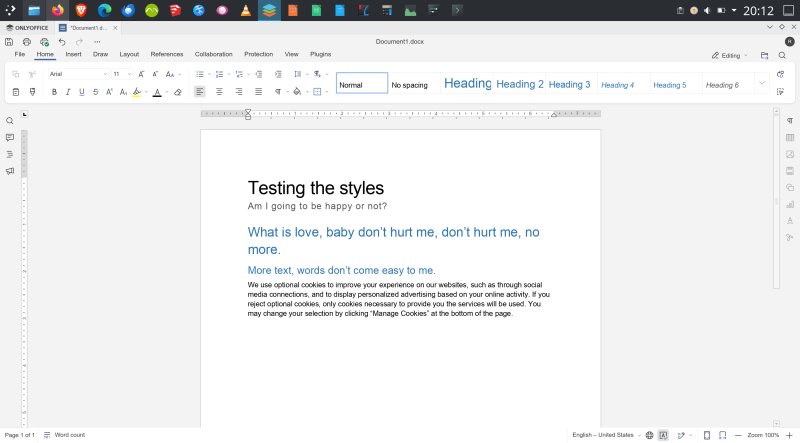The height and width of the screenshot is (443, 800).
Task: Open the Editing mode dropdown
Action: [730, 55]
